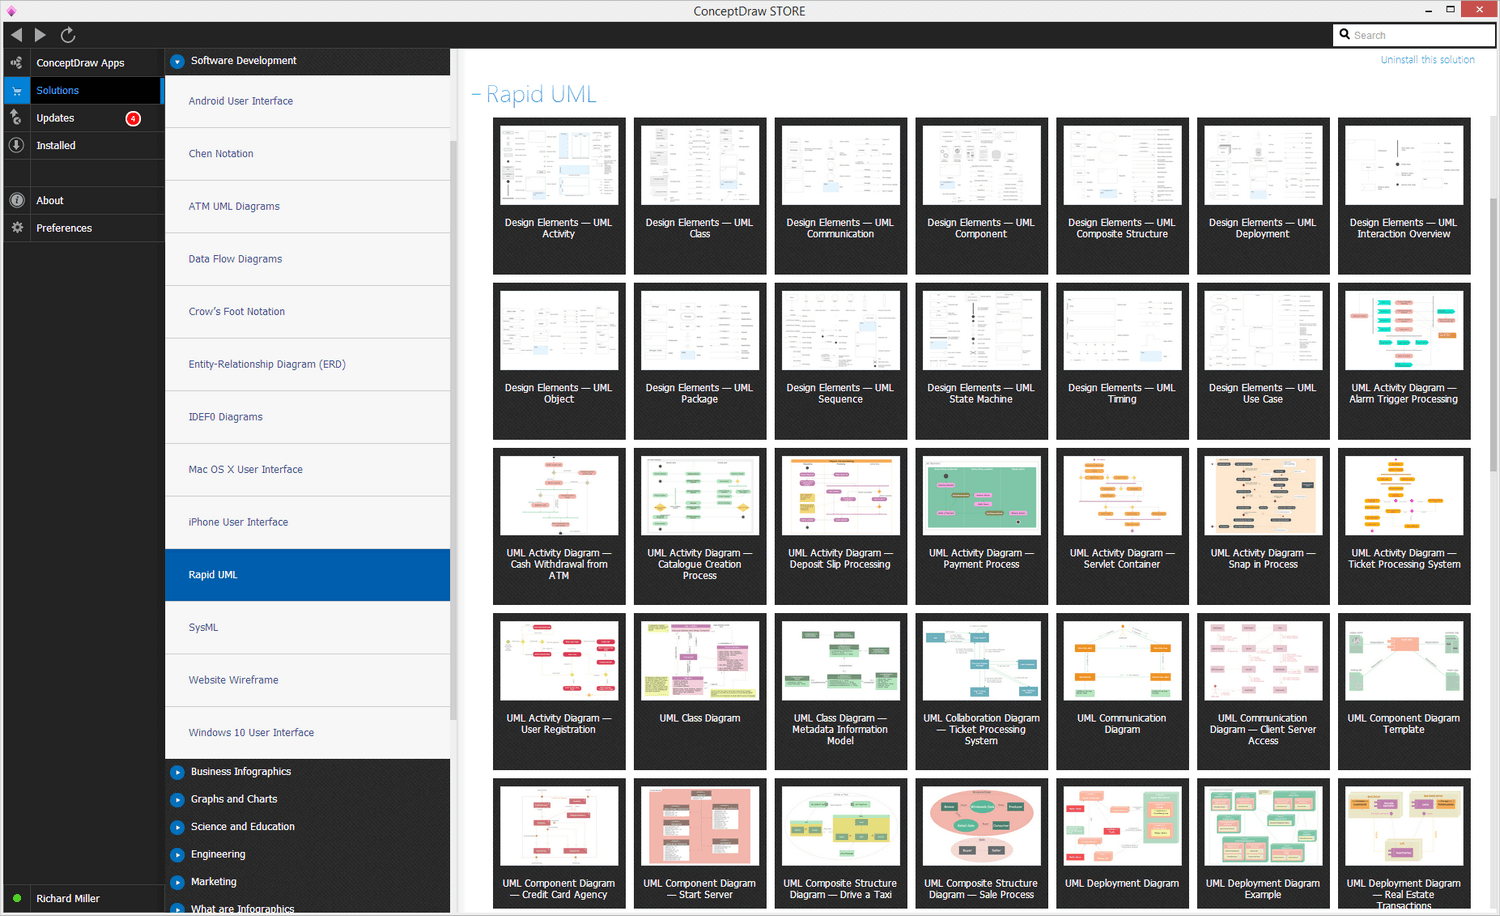Select the Chen Notation solution
1500x916 pixels.
coord(307,154)
